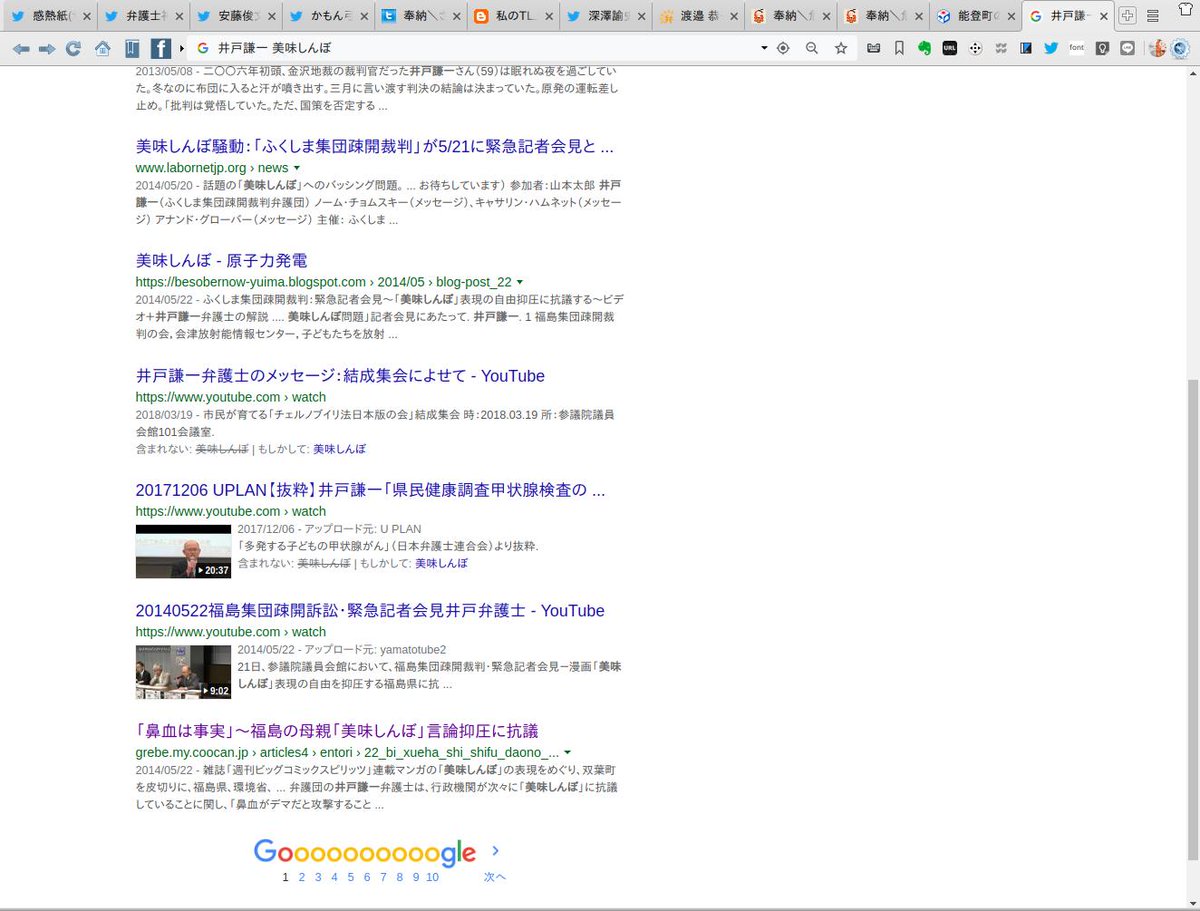Bookmark this page with the star icon
The image size is (1200, 911).
[841, 48]
